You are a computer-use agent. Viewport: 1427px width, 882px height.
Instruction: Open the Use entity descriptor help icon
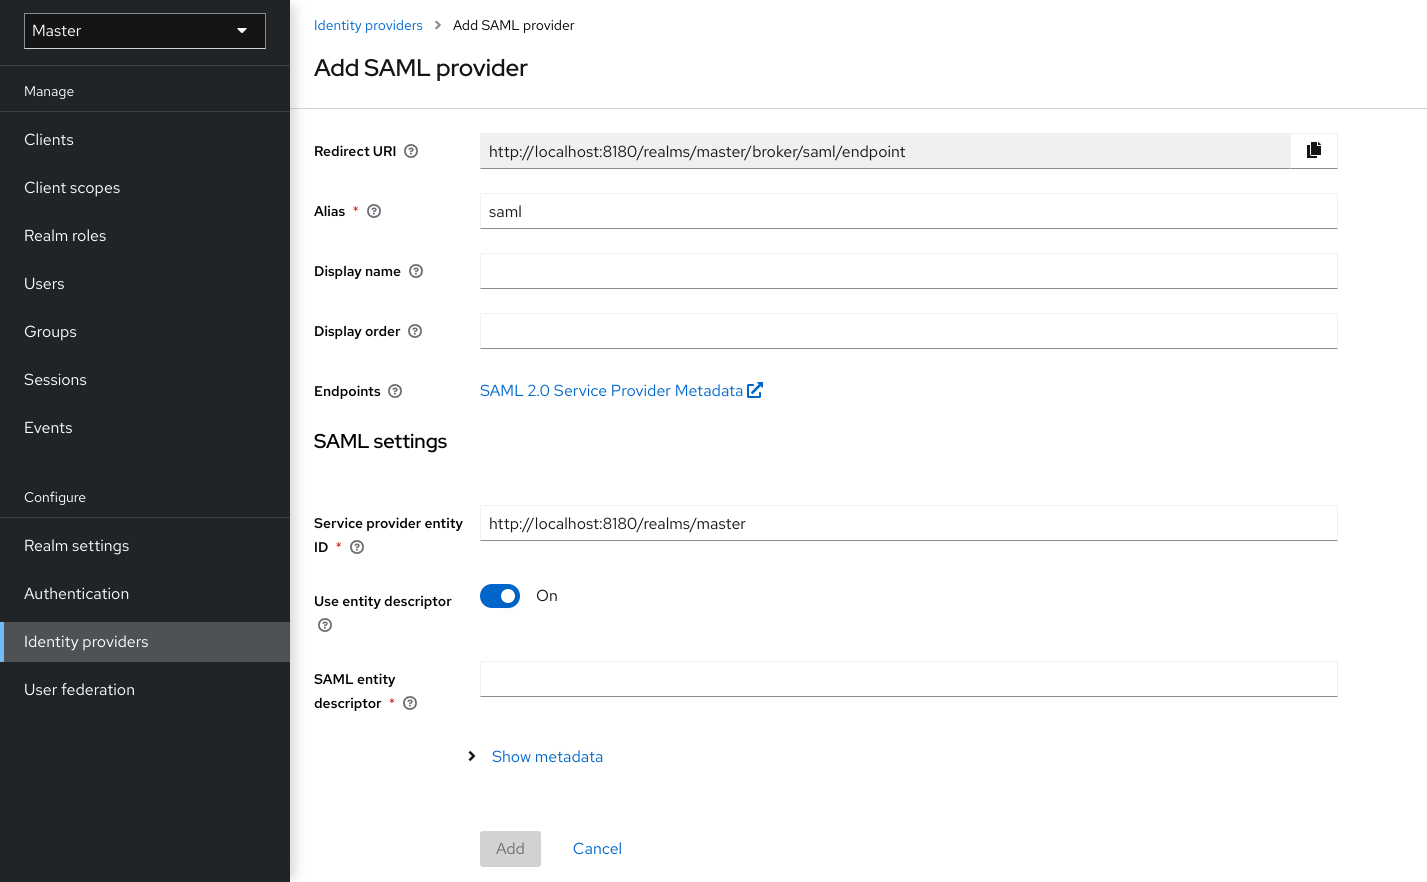click(324, 624)
